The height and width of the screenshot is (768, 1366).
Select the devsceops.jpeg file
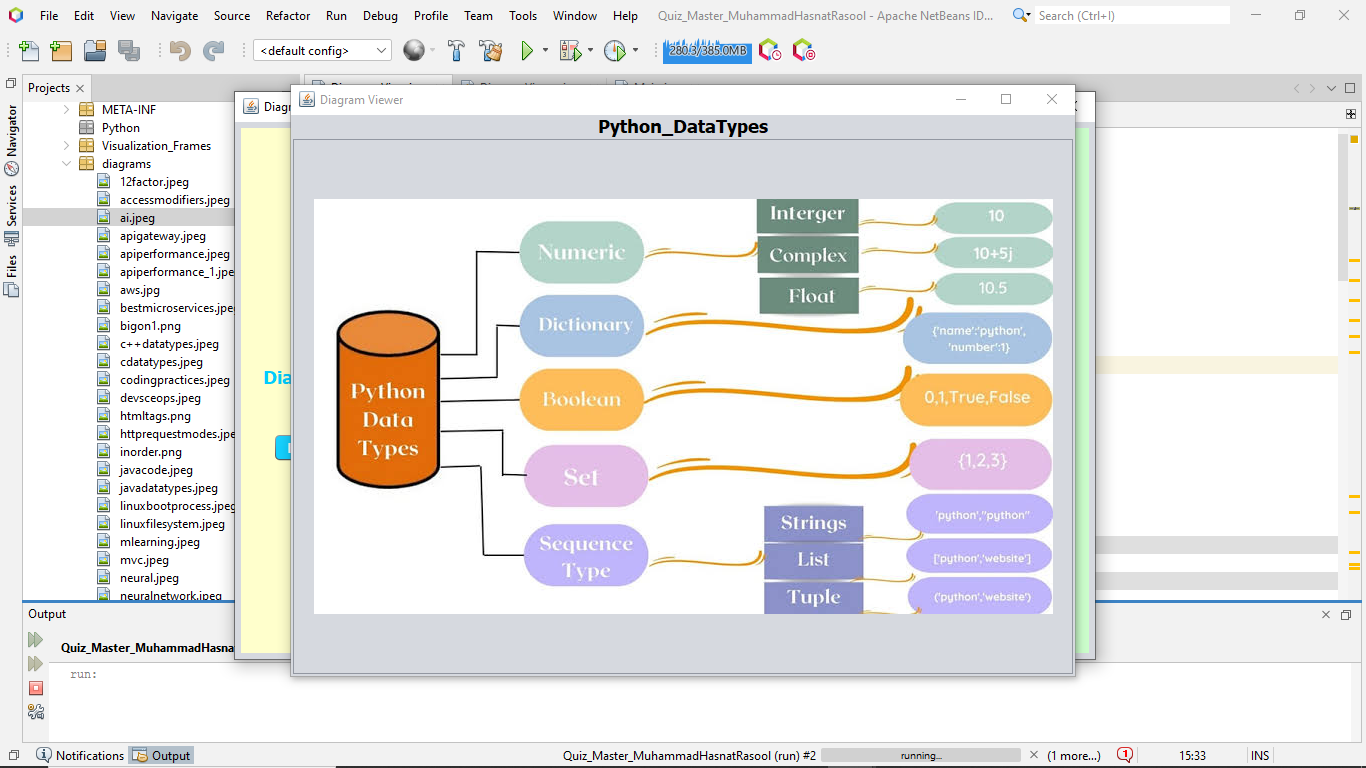click(160, 397)
